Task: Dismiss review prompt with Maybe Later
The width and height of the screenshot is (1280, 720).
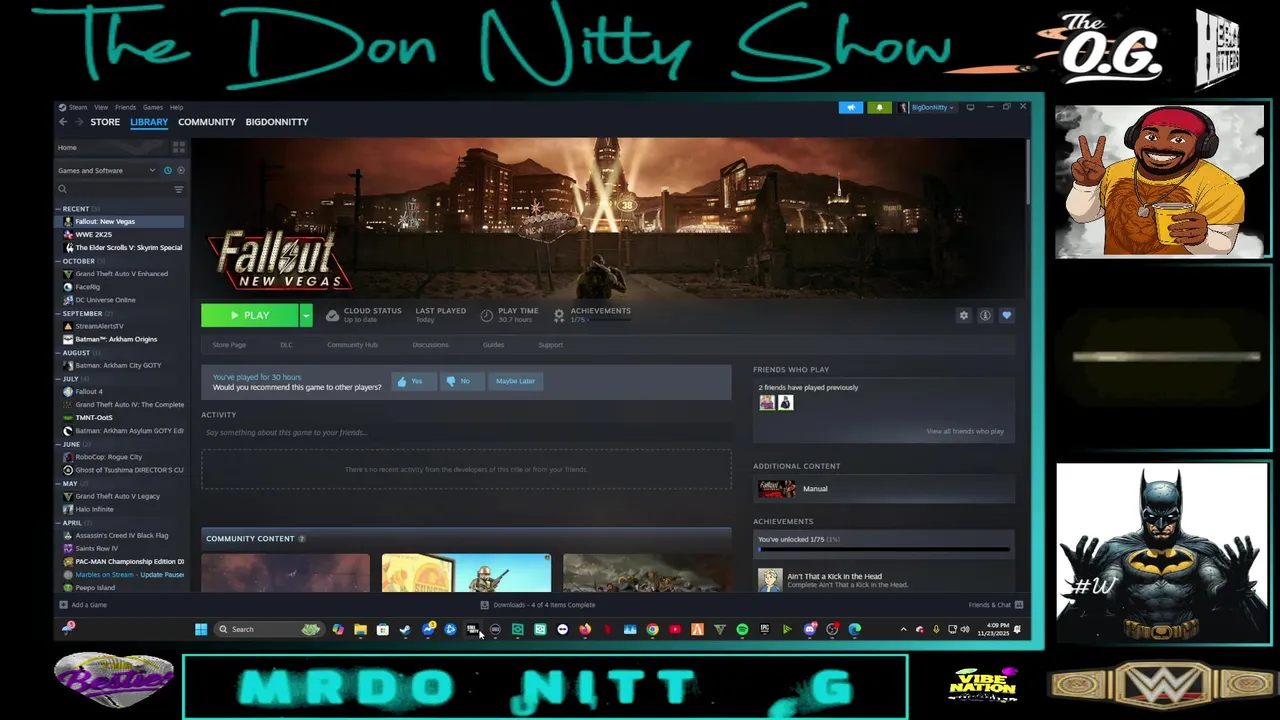Action: [x=515, y=381]
